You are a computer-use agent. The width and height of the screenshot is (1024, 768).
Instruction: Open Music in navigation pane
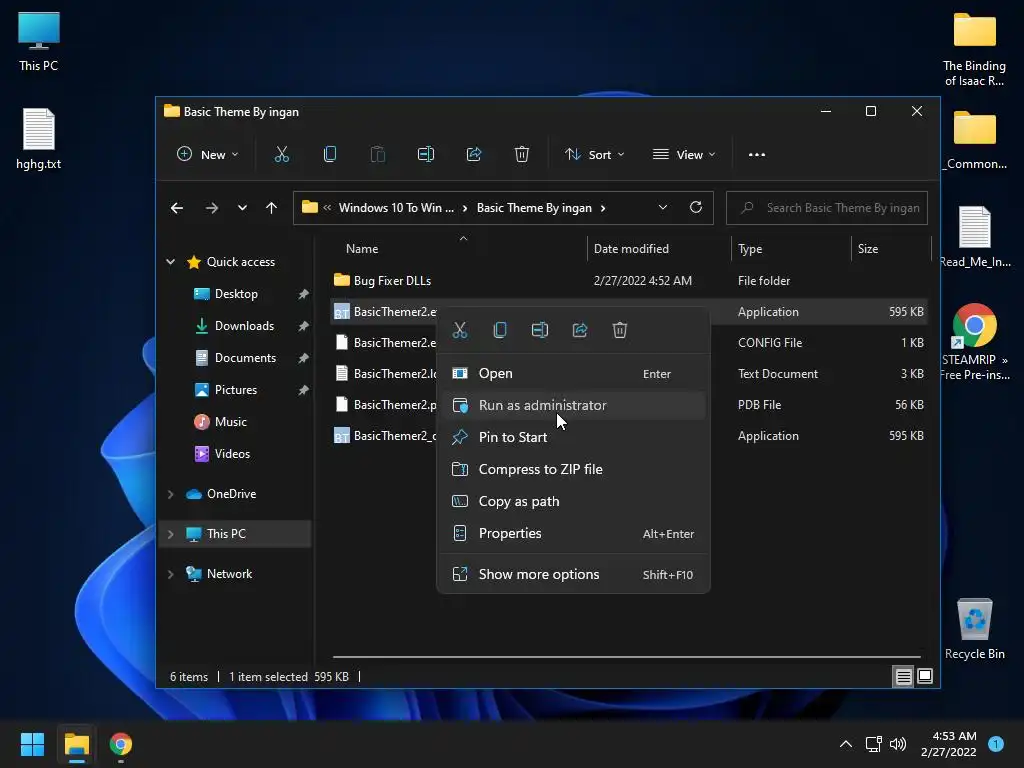pos(231,422)
